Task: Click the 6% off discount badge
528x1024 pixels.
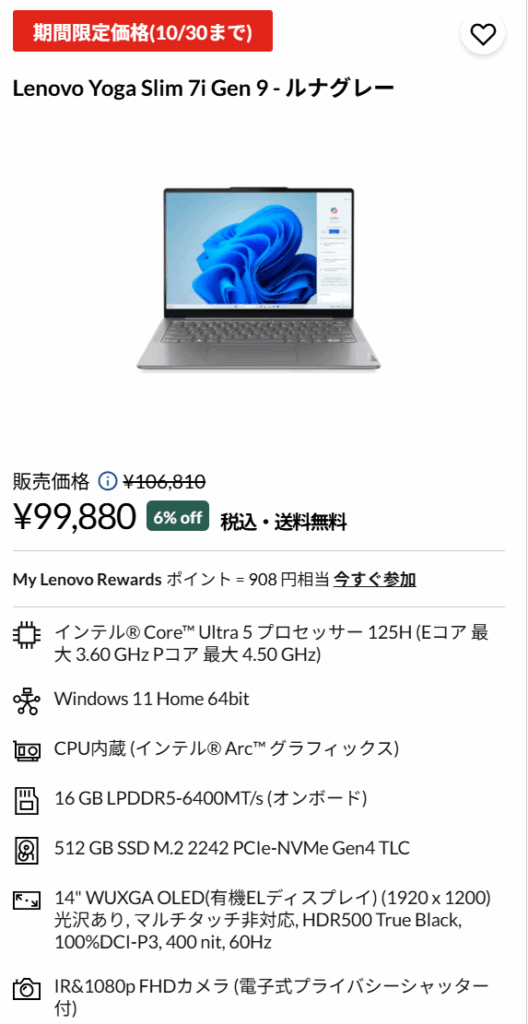Action: point(178,518)
